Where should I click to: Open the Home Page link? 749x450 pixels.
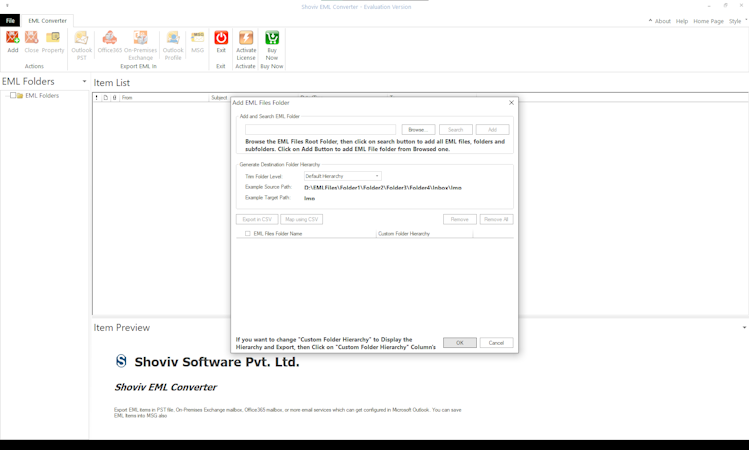tap(708, 21)
